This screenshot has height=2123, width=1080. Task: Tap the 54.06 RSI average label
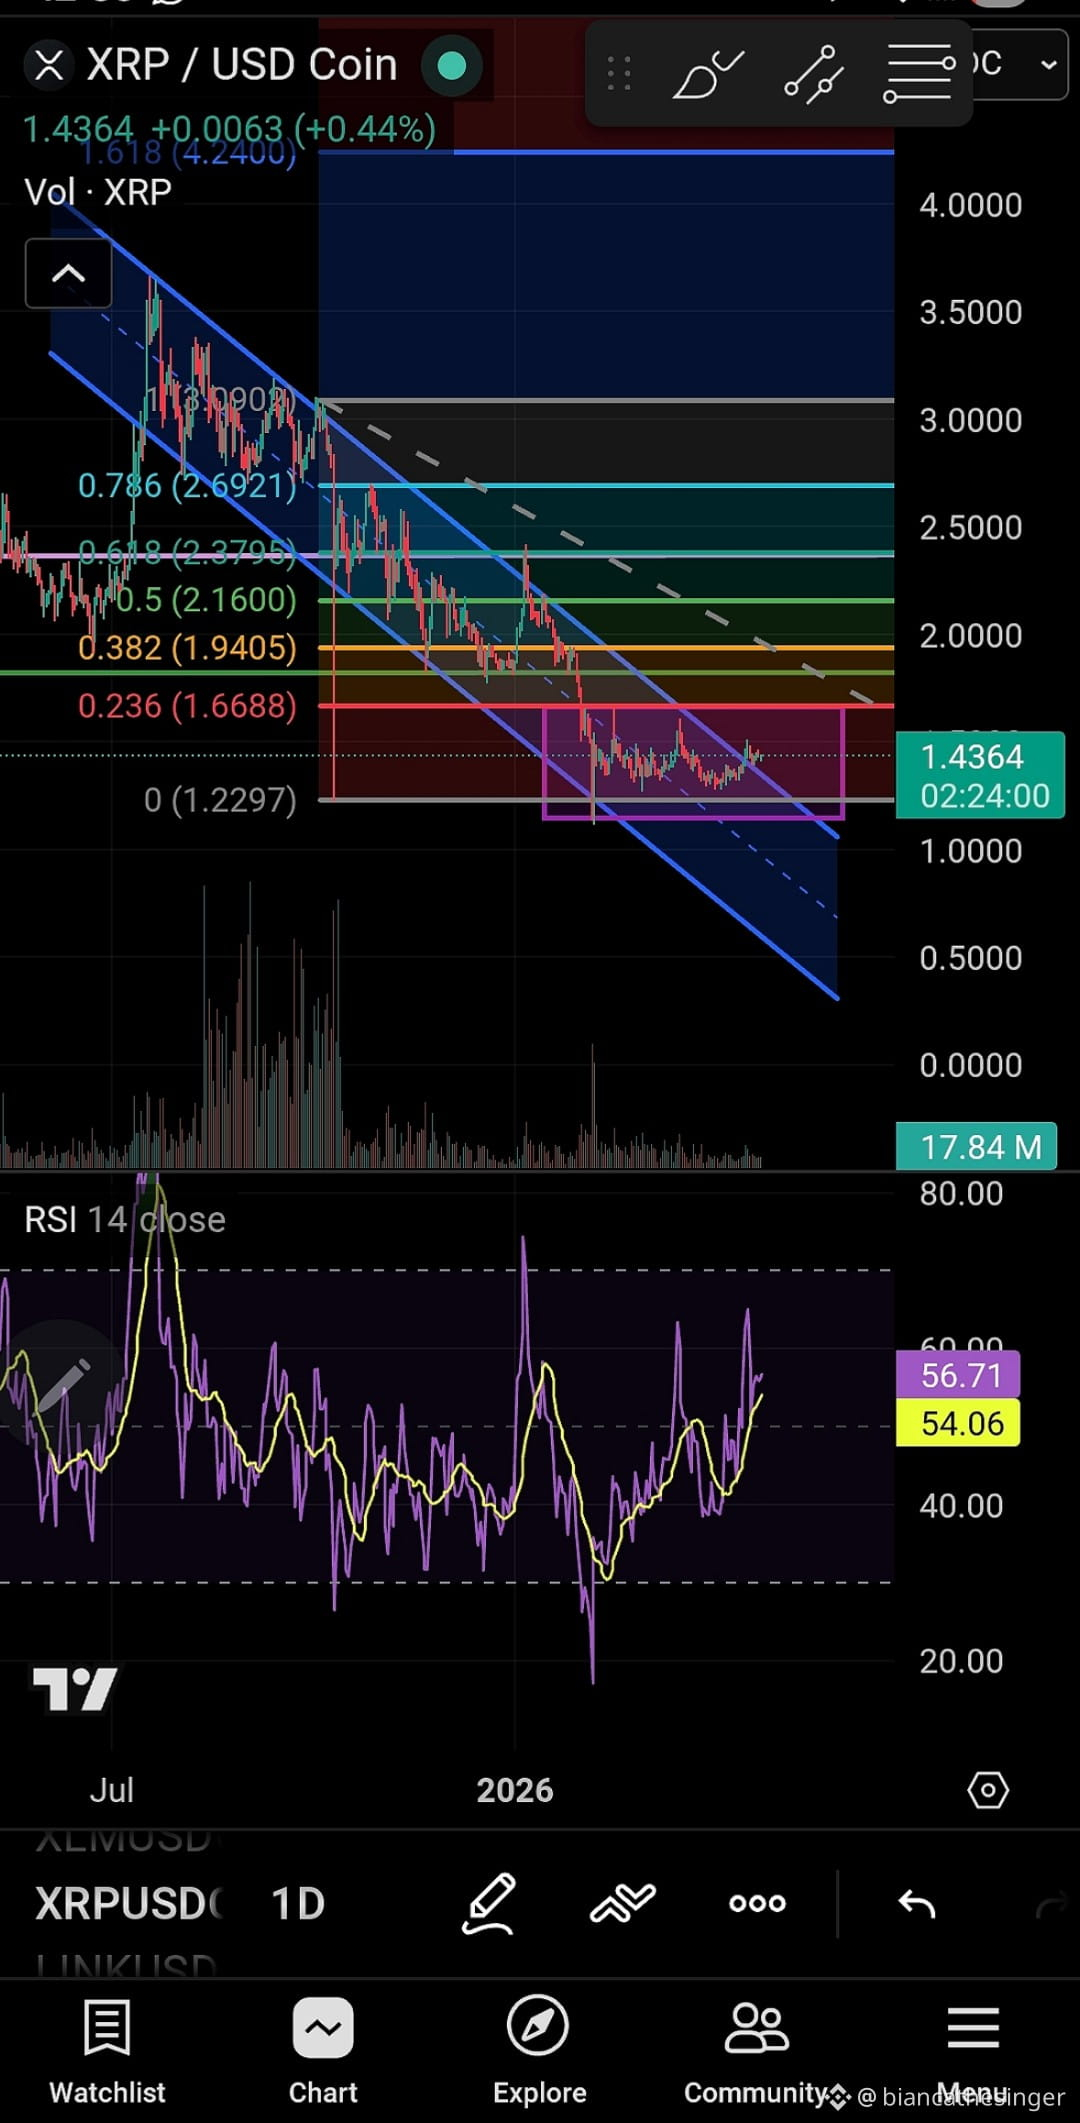(958, 1423)
